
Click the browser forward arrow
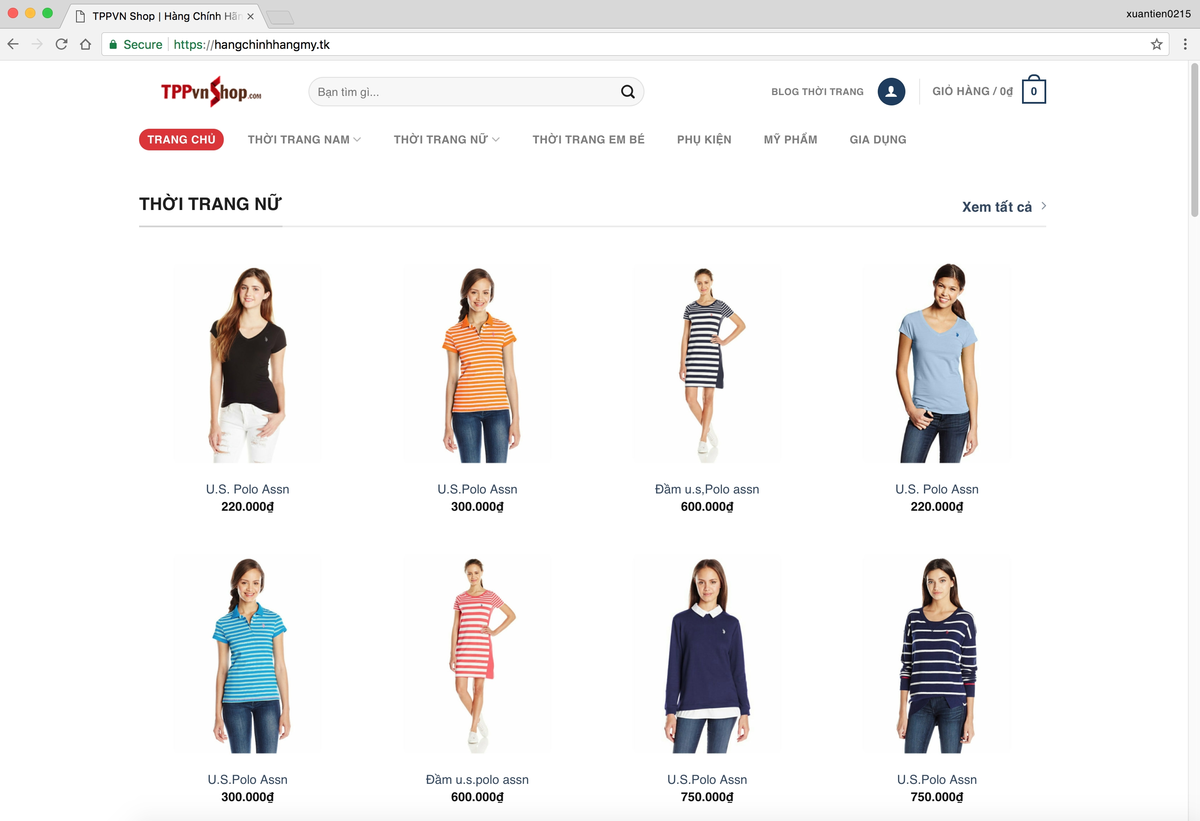pyautogui.click(x=37, y=44)
